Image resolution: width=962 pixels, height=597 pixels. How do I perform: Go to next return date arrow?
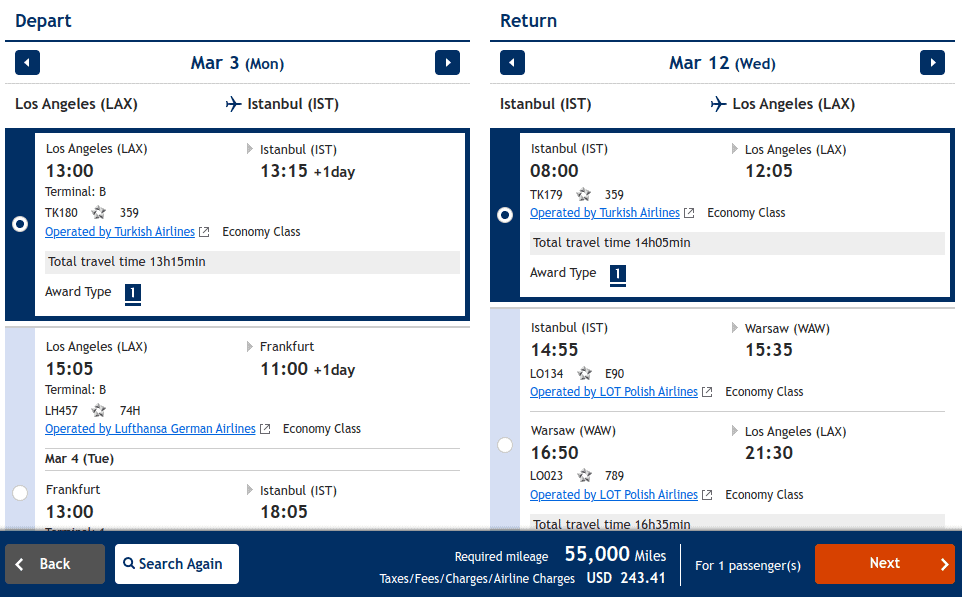(932, 63)
